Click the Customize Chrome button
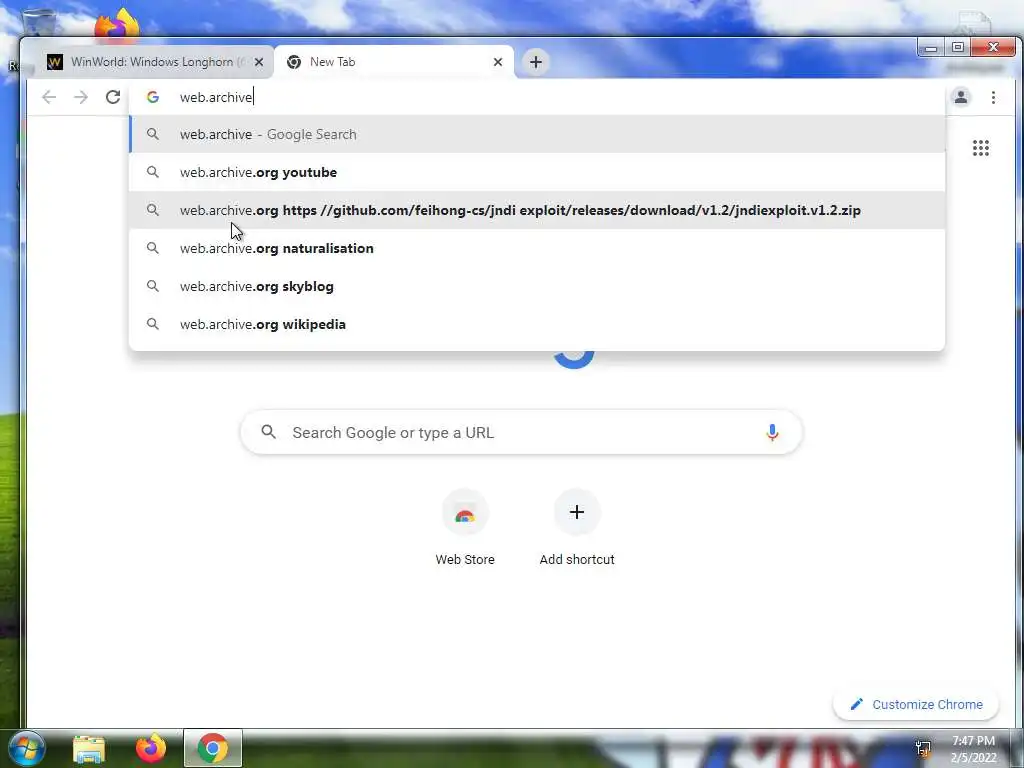The width and height of the screenshot is (1024, 768). [x=916, y=704]
